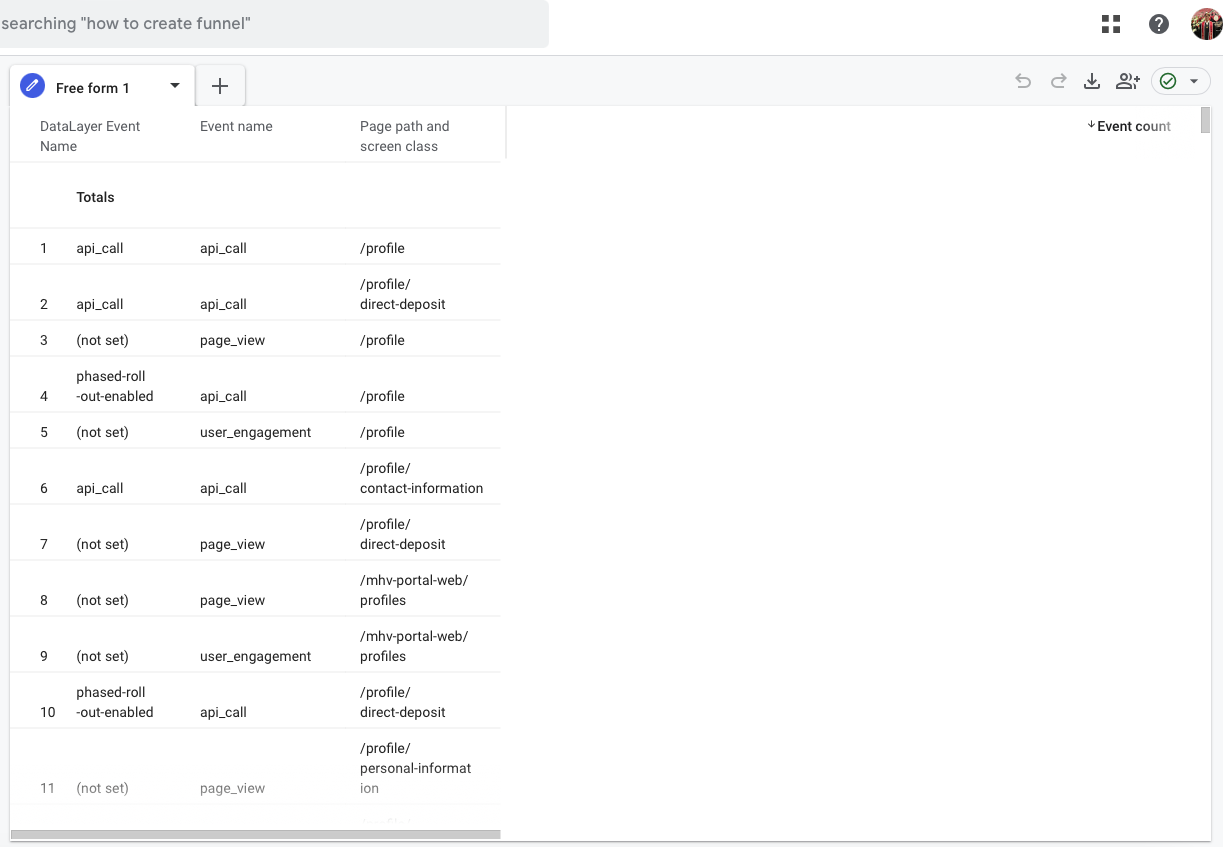
Task: Click the horizontal scrollbar below the table
Action: pyautogui.click(x=255, y=832)
